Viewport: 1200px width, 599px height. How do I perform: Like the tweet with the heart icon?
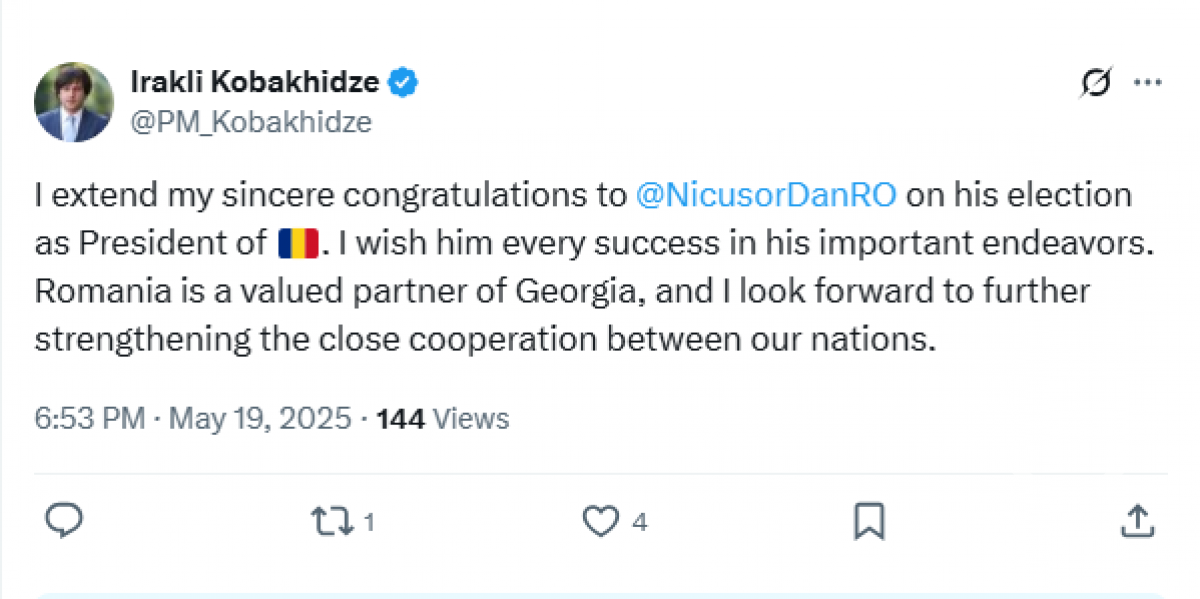click(600, 521)
